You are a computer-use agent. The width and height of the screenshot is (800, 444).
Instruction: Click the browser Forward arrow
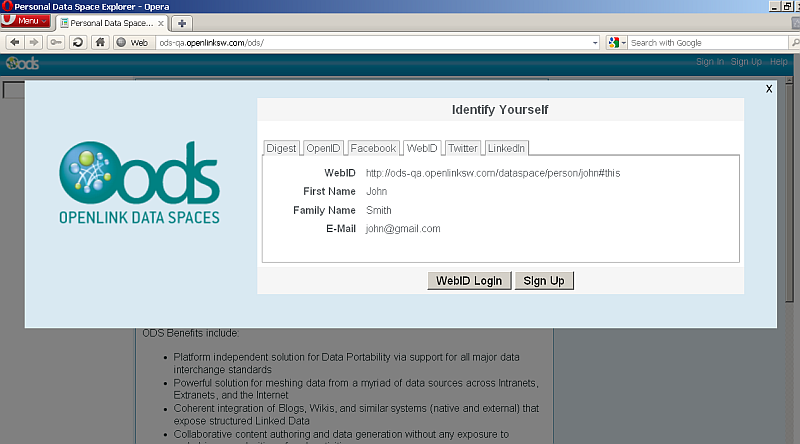34,43
